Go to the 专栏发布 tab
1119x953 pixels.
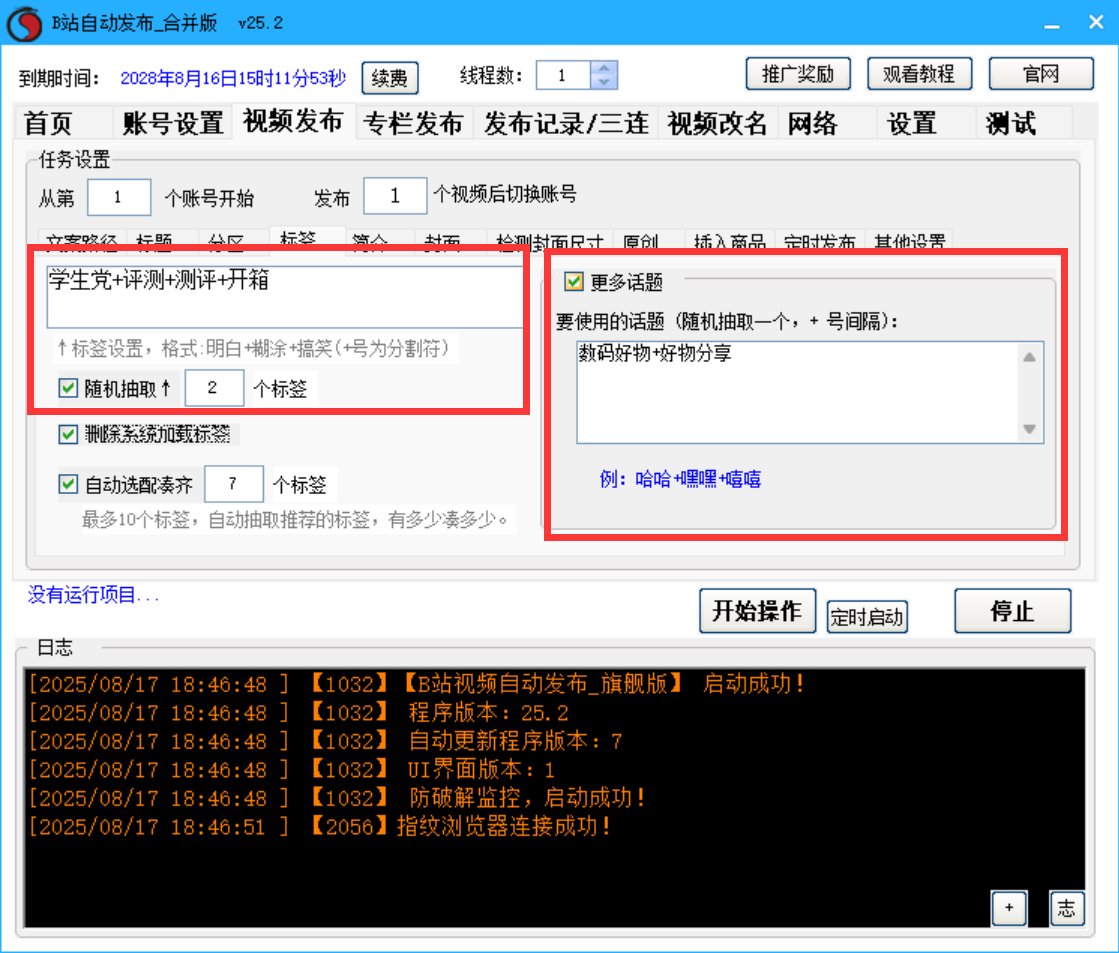[413, 123]
